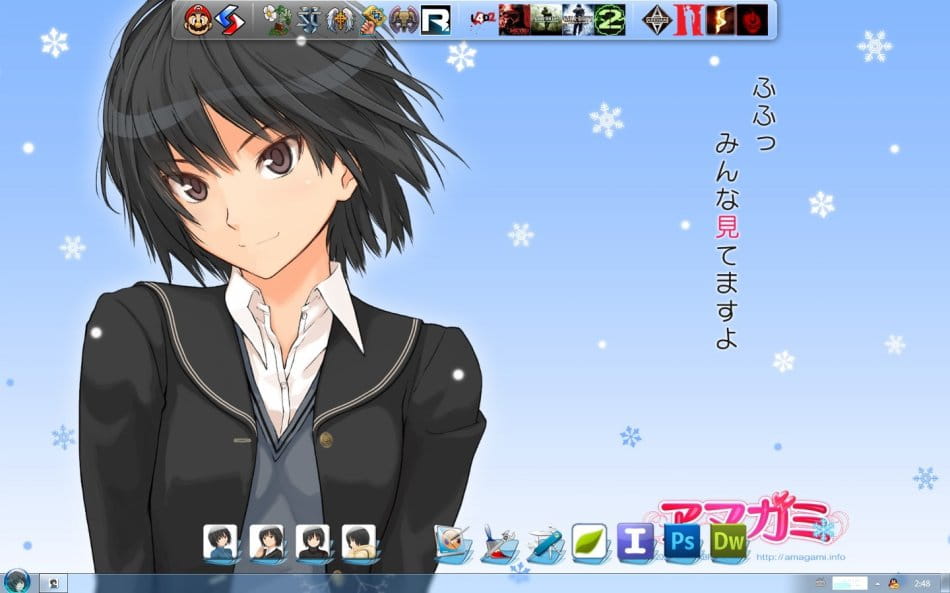This screenshot has height=593, width=950.
Task: Open the red gas mask game icon
Action: pos(514,20)
